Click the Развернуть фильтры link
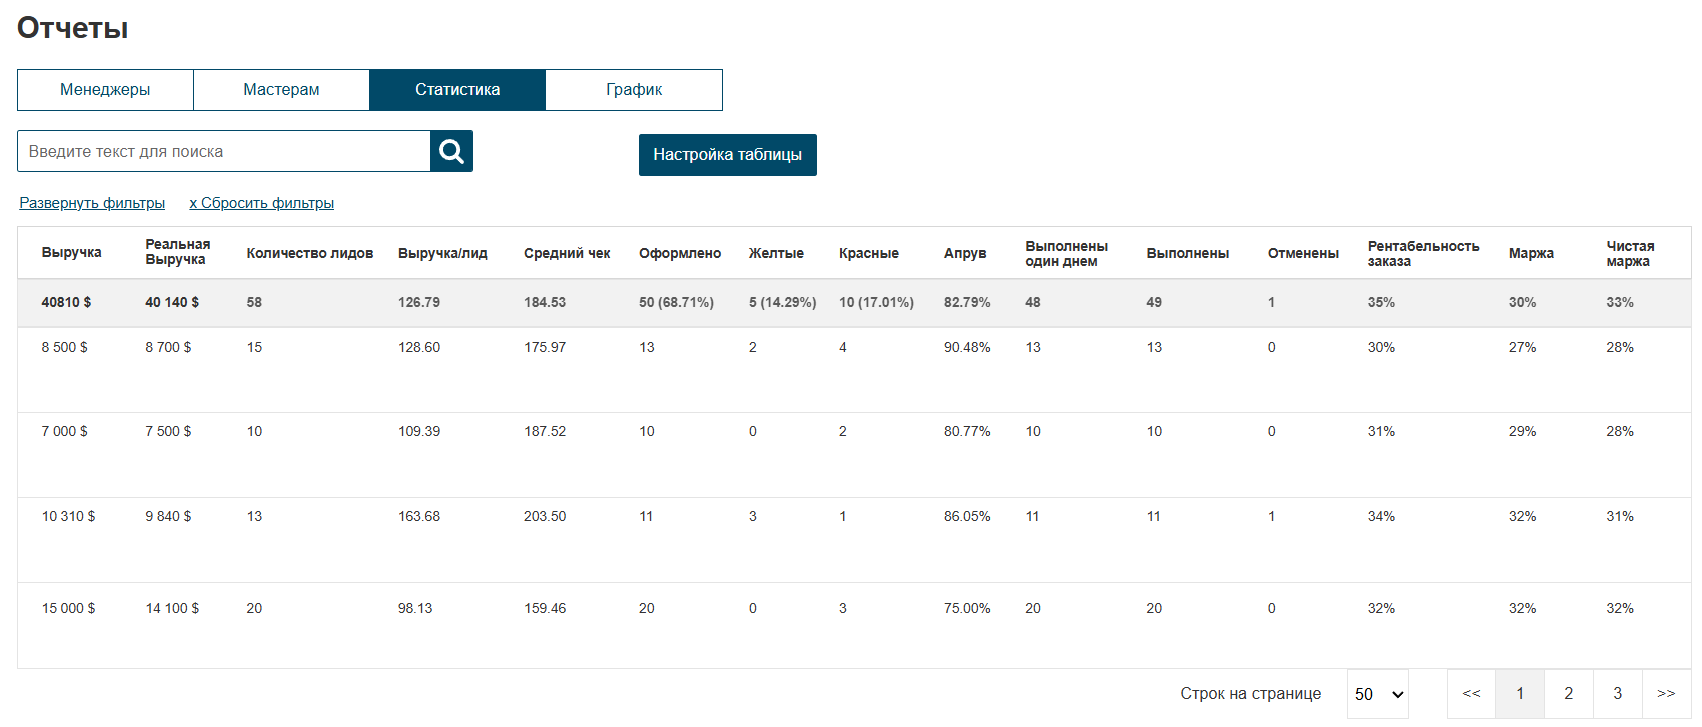The image size is (1702, 727). (92, 203)
